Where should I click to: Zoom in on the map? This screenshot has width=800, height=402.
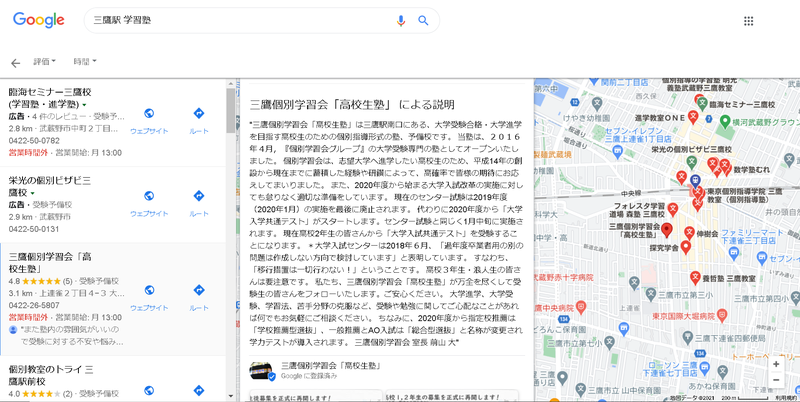pyautogui.click(x=776, y=364)
